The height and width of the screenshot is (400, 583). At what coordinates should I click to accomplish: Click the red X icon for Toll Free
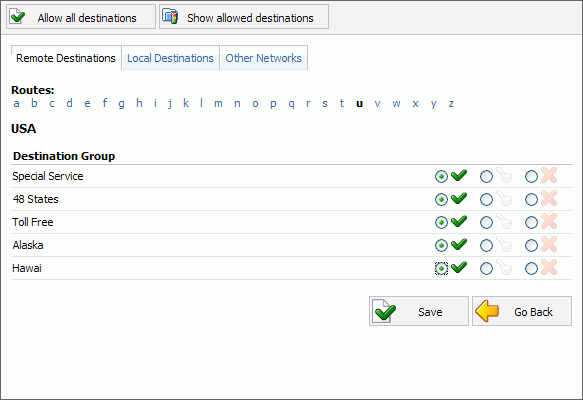coord(549,222)
